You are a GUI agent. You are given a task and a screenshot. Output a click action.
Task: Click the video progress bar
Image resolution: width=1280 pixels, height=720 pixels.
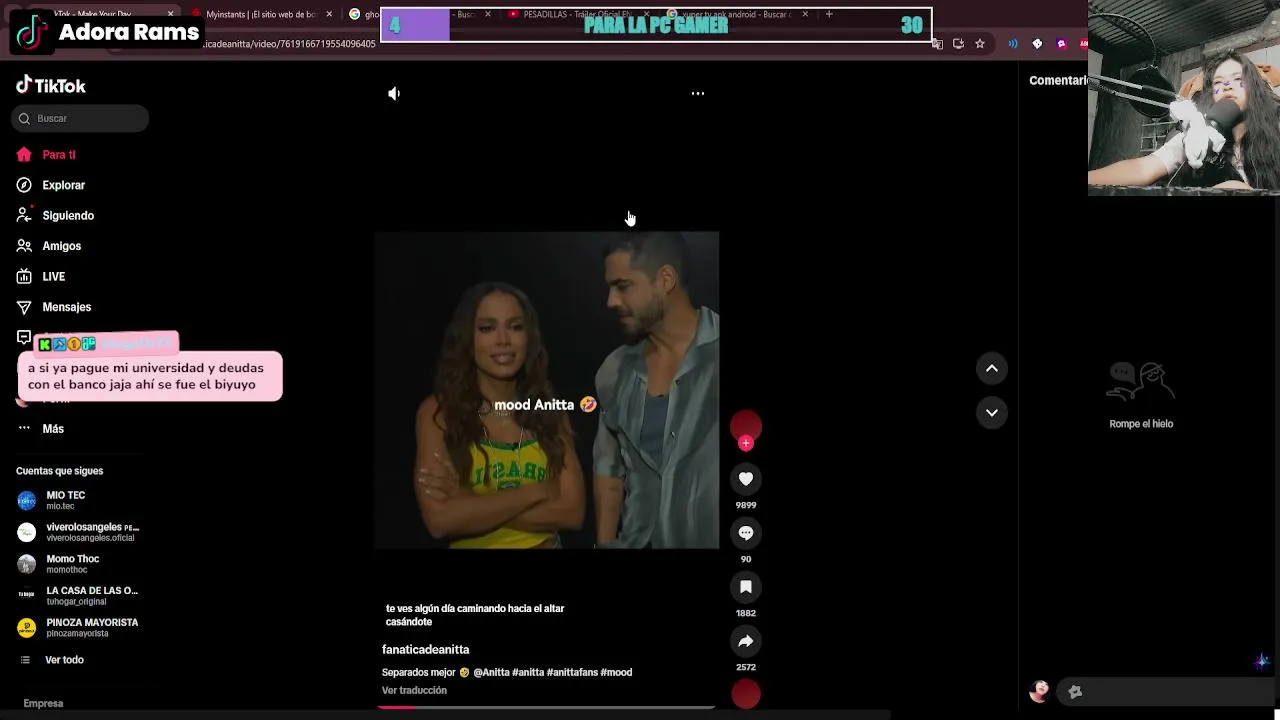546,707
